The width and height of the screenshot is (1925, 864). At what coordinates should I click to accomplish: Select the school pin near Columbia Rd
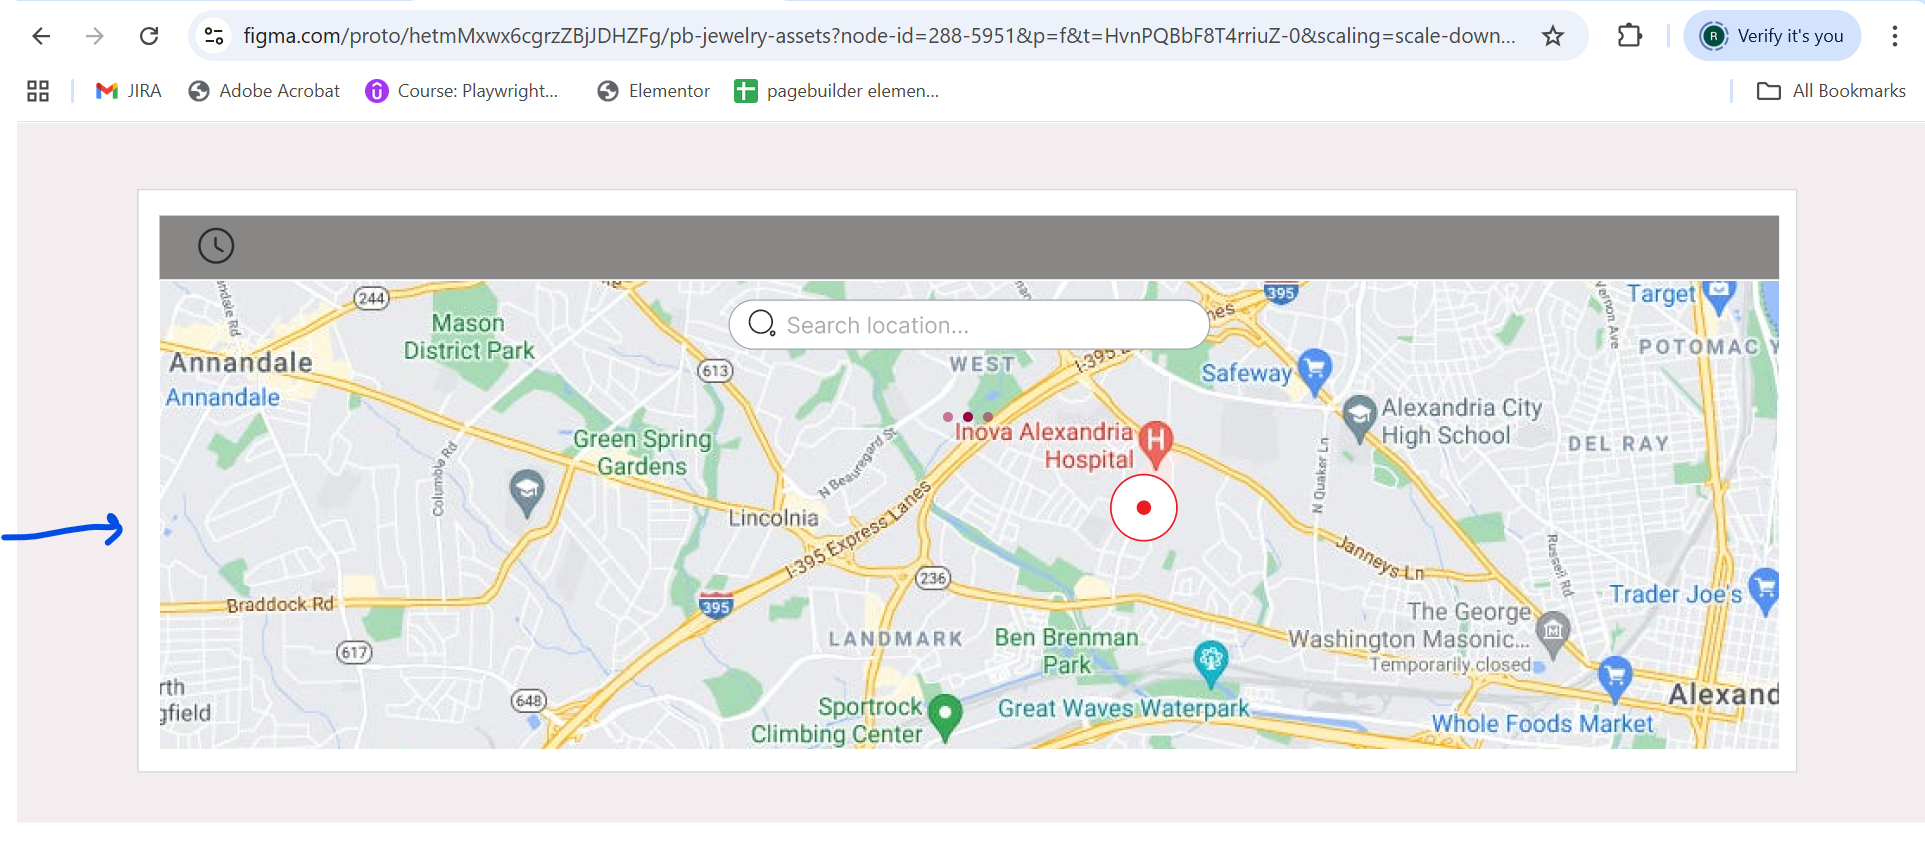point(527,493)
